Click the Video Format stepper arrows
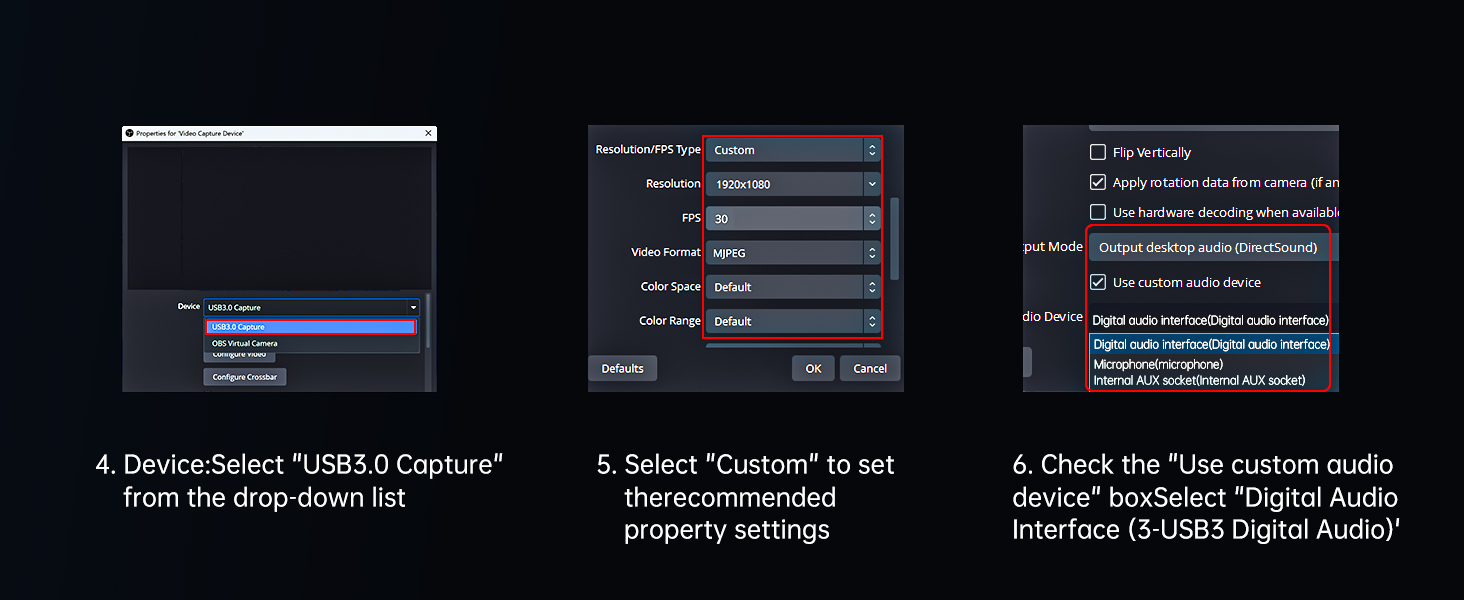Image resolution: width=1464 pixels, height=600 pixels. pos(872,252)
